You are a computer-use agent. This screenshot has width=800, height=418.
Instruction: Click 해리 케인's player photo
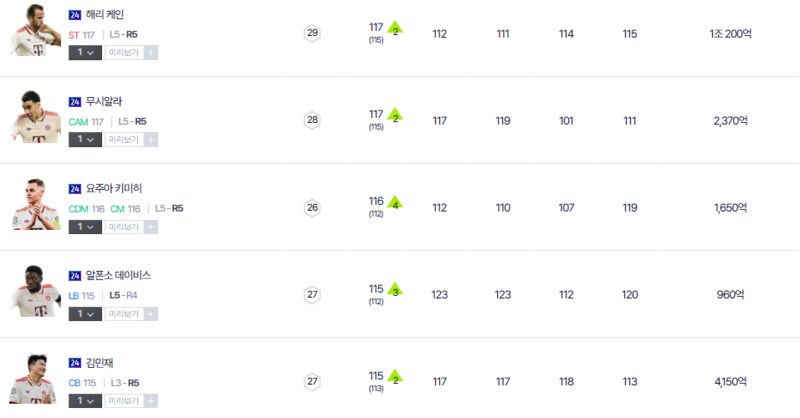click(36, 32)
